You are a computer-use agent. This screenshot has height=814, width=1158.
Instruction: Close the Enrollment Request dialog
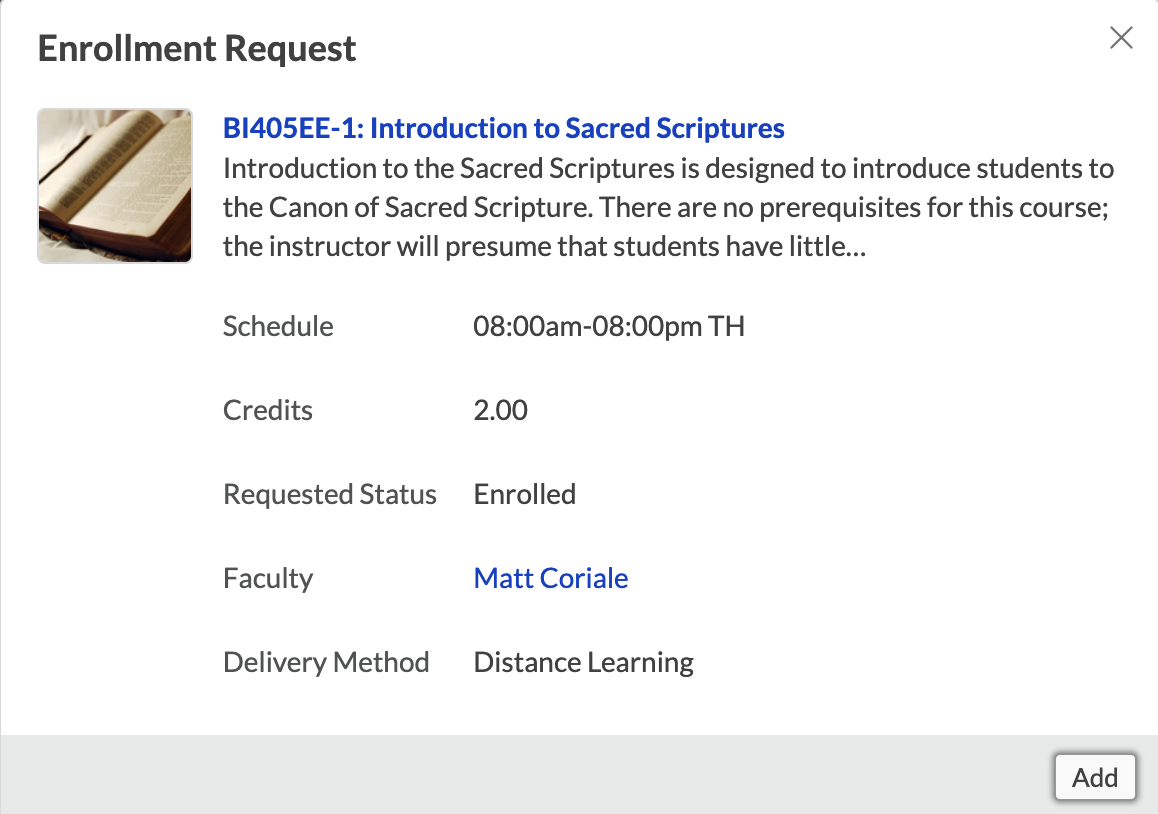coord(1121,38)
